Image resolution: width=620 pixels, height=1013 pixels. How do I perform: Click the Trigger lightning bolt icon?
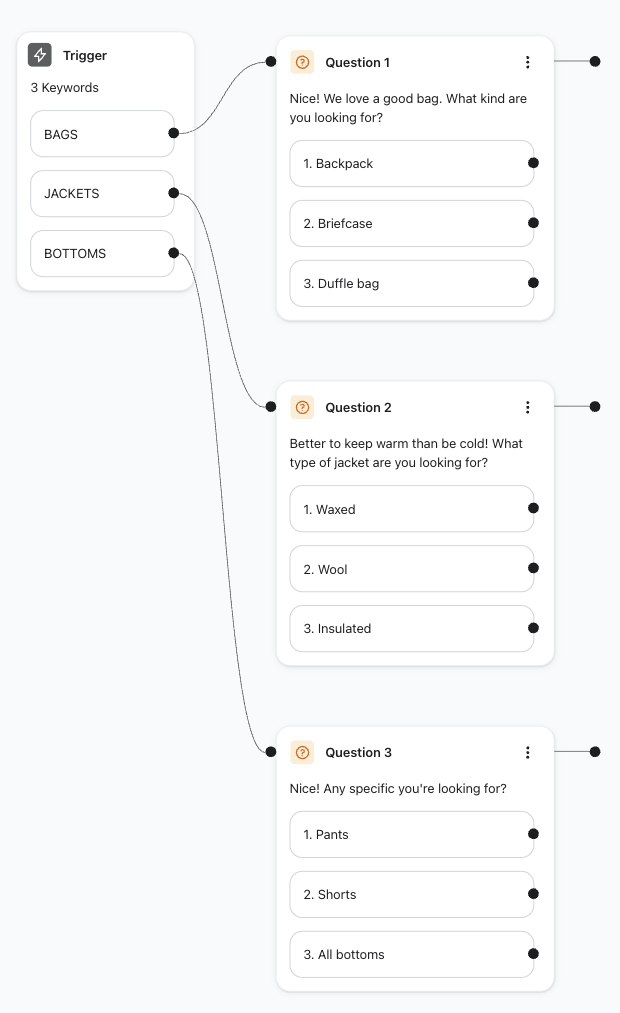tap(40, 55)
